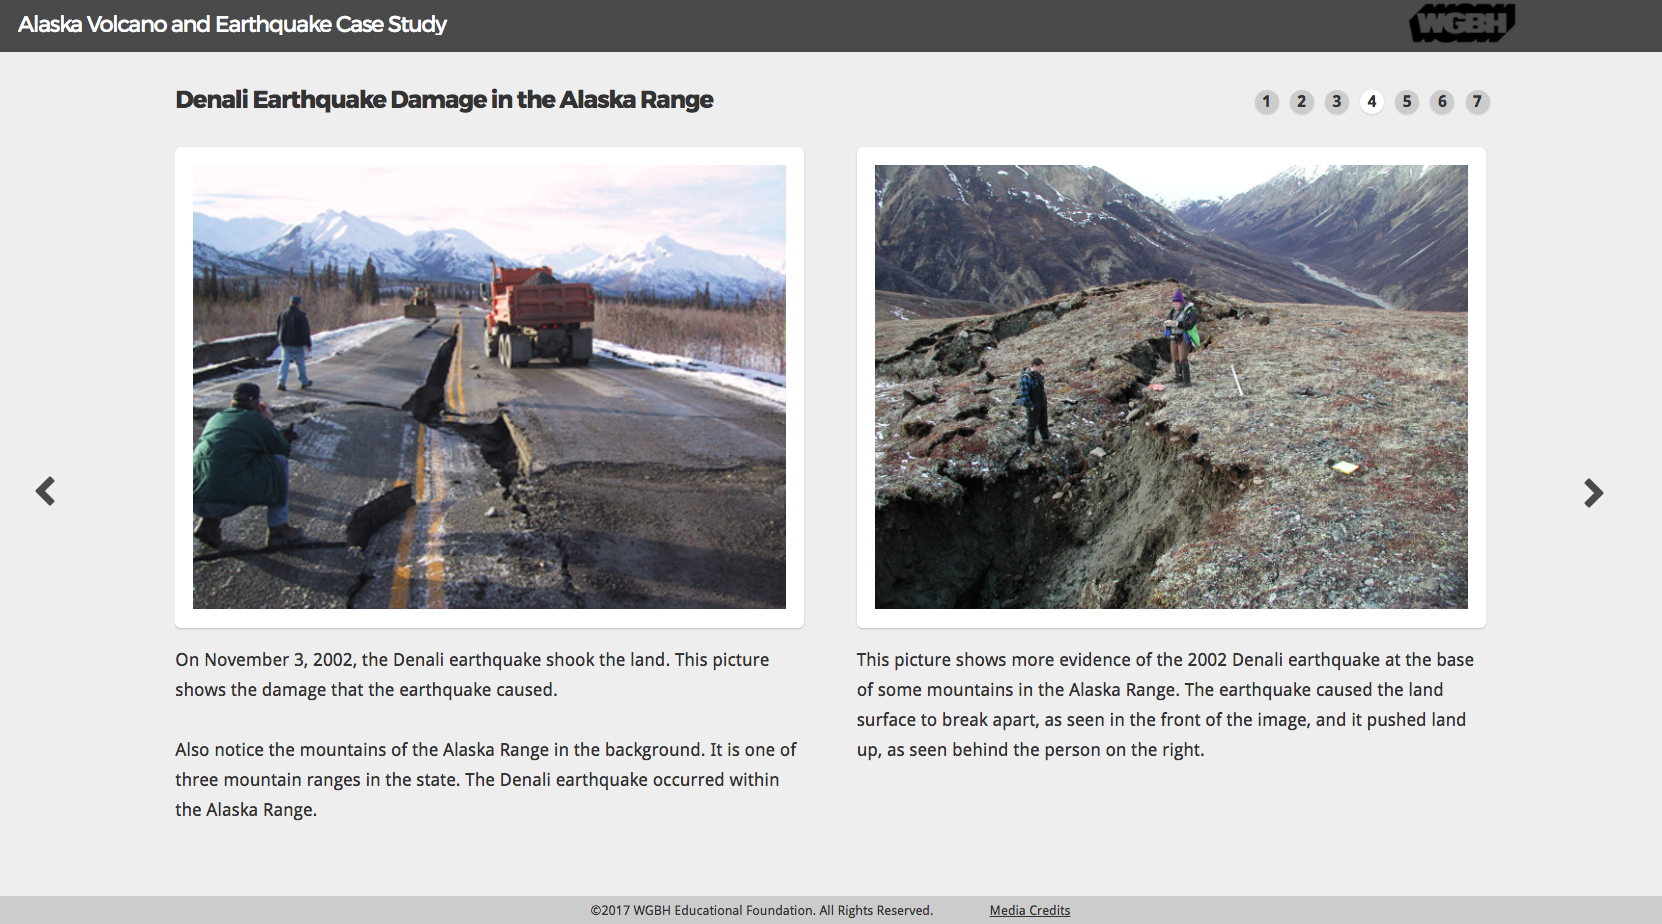The image size is (1662, 924).
Task: Click the Denali Earthquake Damage heading
Action: (444, 100)
